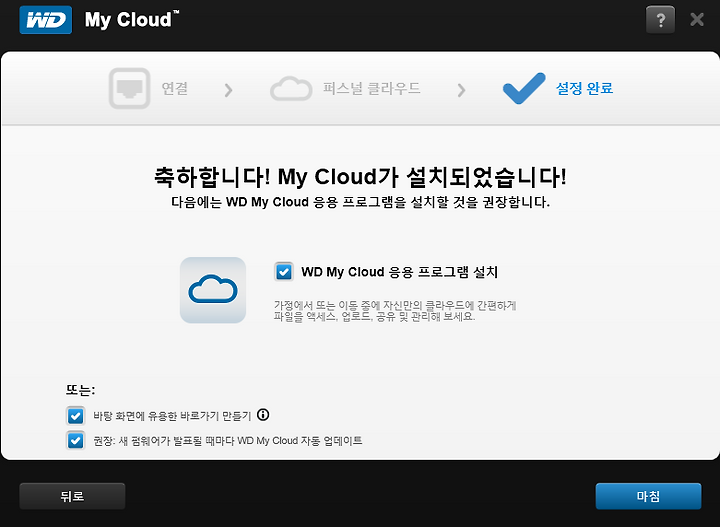
Task: Show info about desktop shortcuts option
Action: (263, 415)
